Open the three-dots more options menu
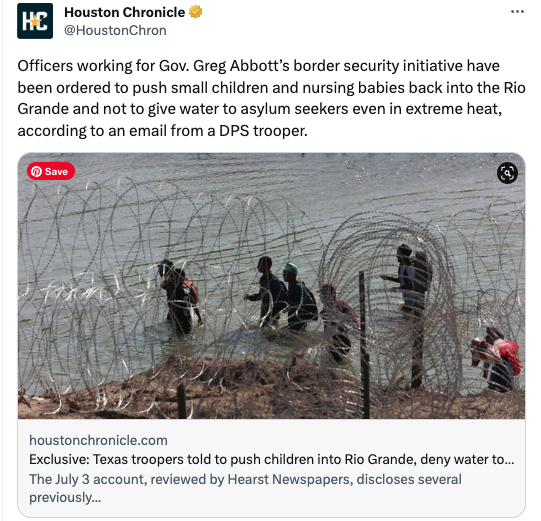 coord(517,12)
